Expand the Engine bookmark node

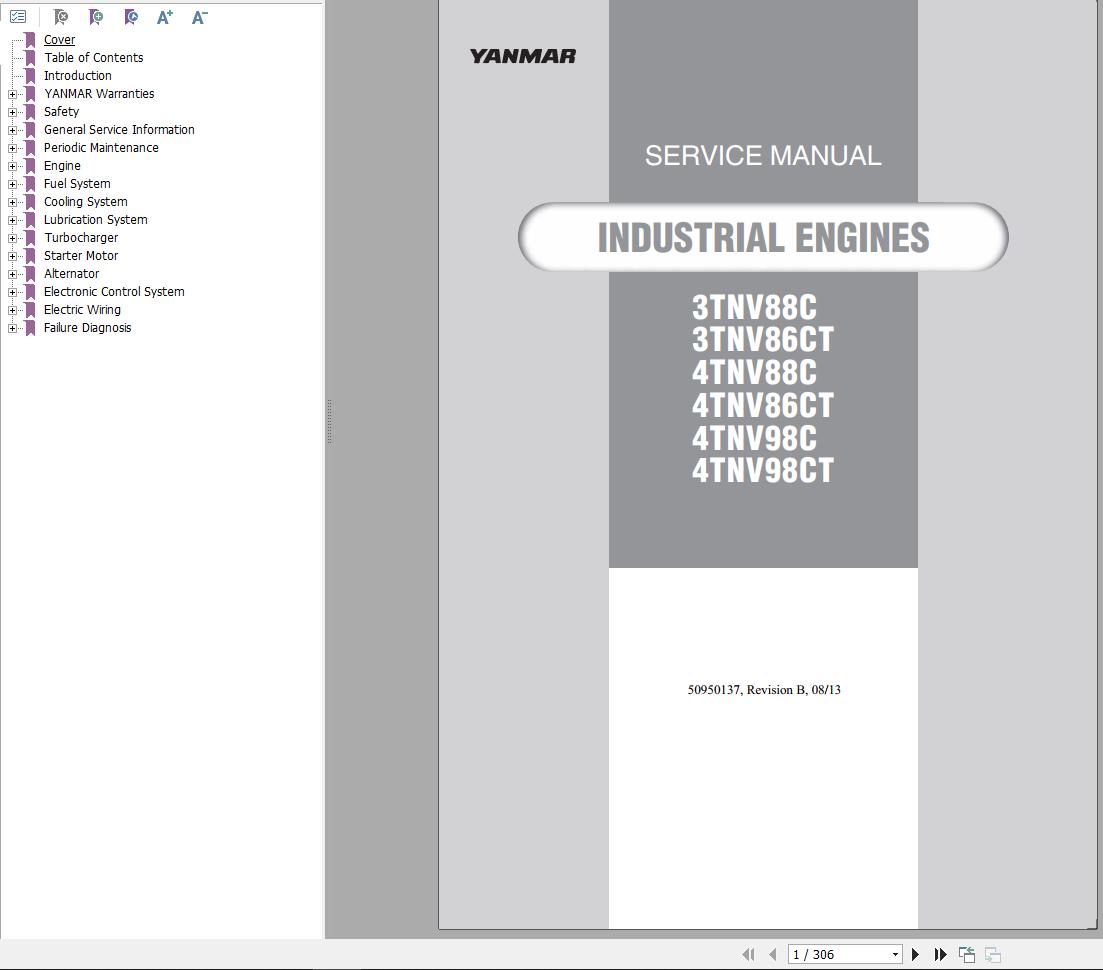(12, 167)
